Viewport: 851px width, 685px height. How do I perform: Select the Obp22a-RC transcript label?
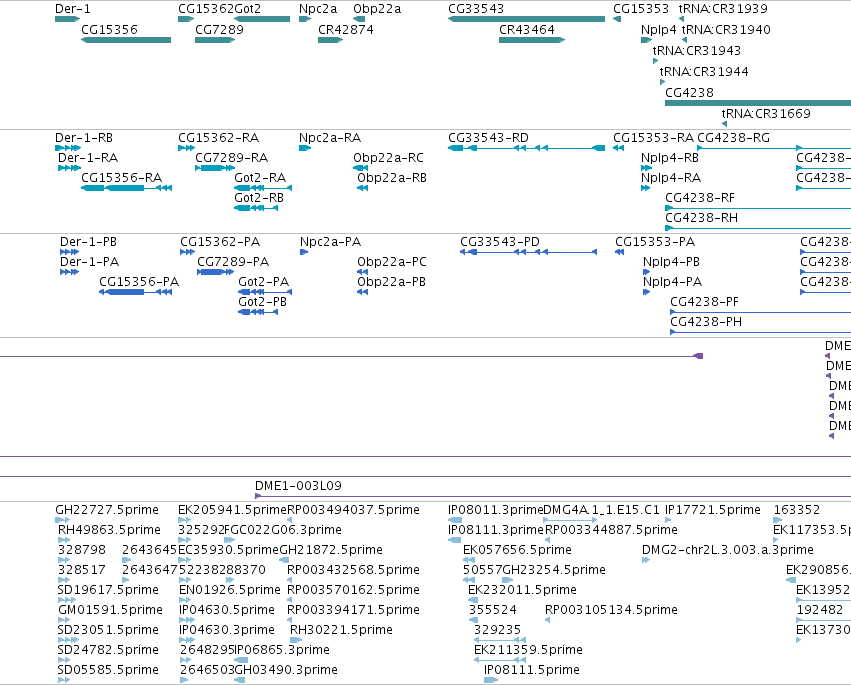pos(389,157)
